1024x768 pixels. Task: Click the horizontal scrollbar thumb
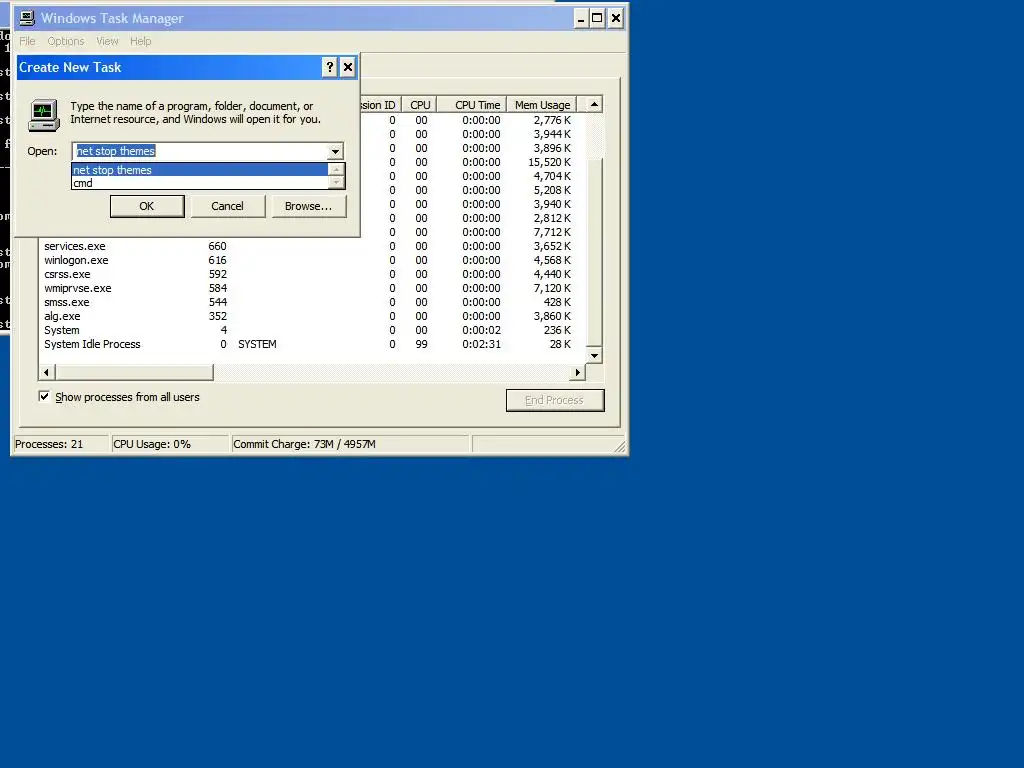tap(135, 372)
